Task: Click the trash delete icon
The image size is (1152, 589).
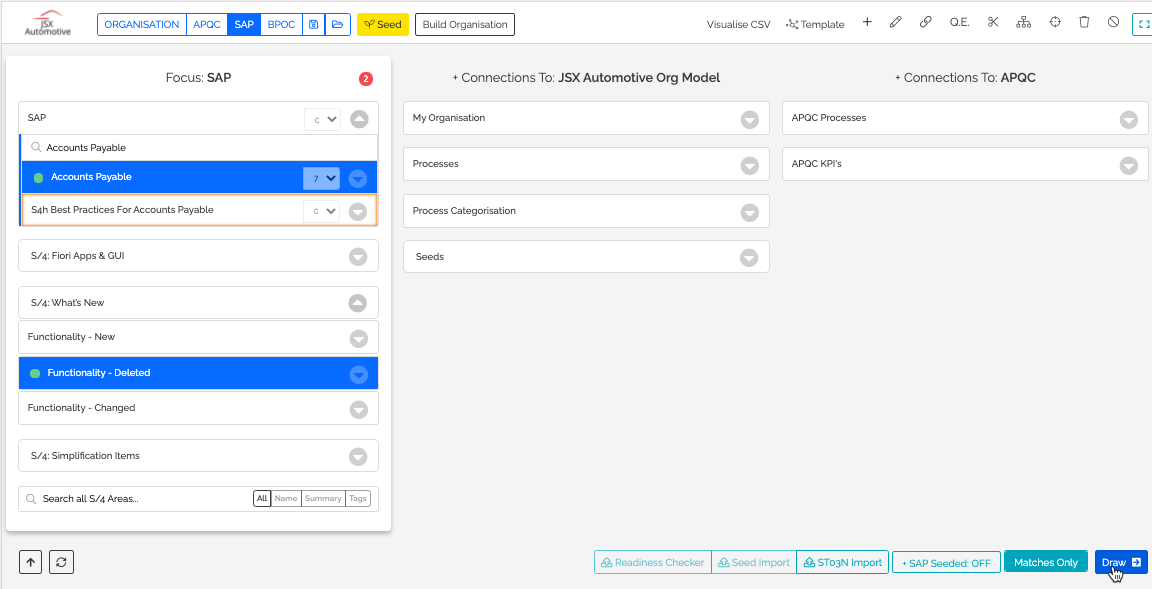Action: point(1084,23)
